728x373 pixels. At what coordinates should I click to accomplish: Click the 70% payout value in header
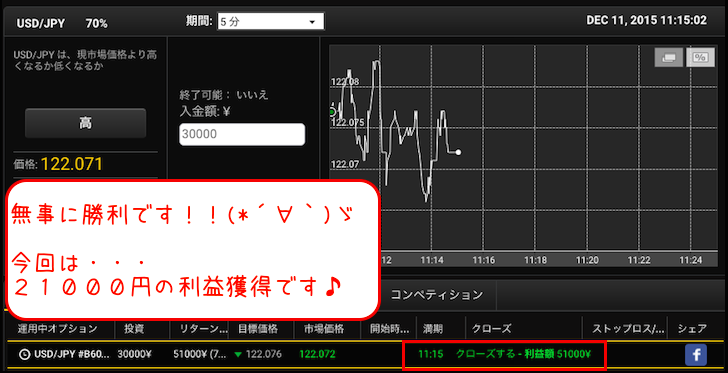(97, 24)
